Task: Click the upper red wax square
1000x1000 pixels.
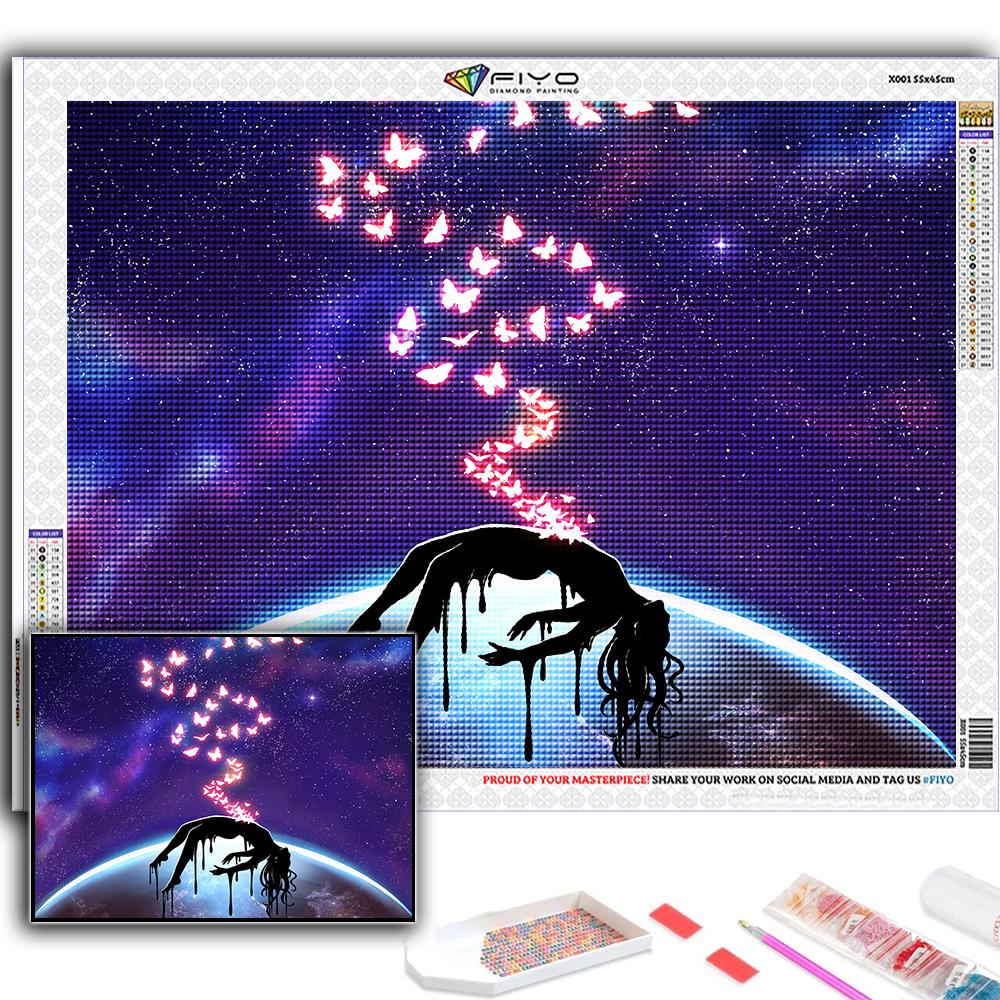Action: pos(675,921)
